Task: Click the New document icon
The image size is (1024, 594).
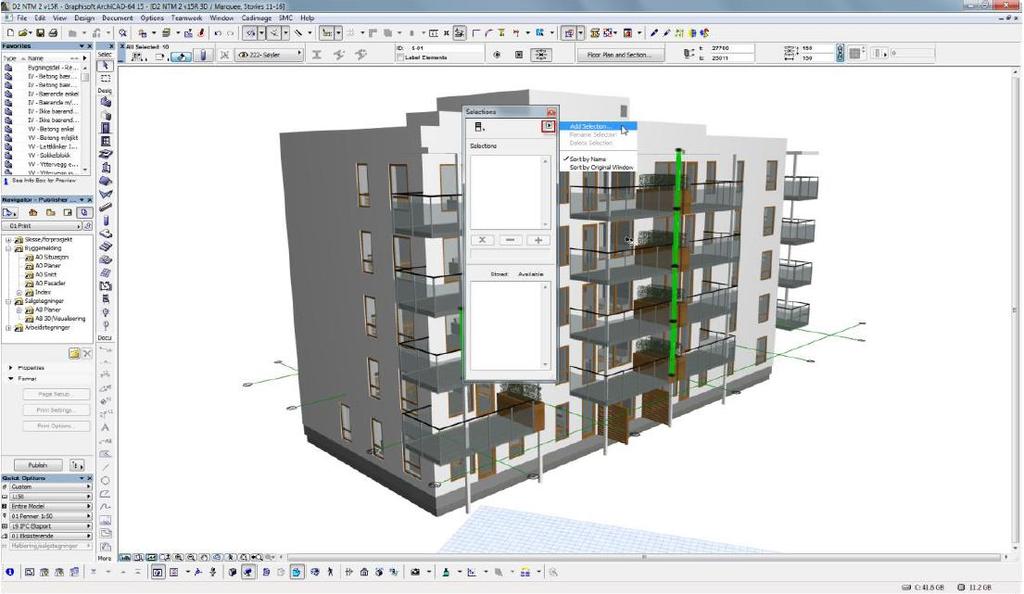Action: point(10,33)
